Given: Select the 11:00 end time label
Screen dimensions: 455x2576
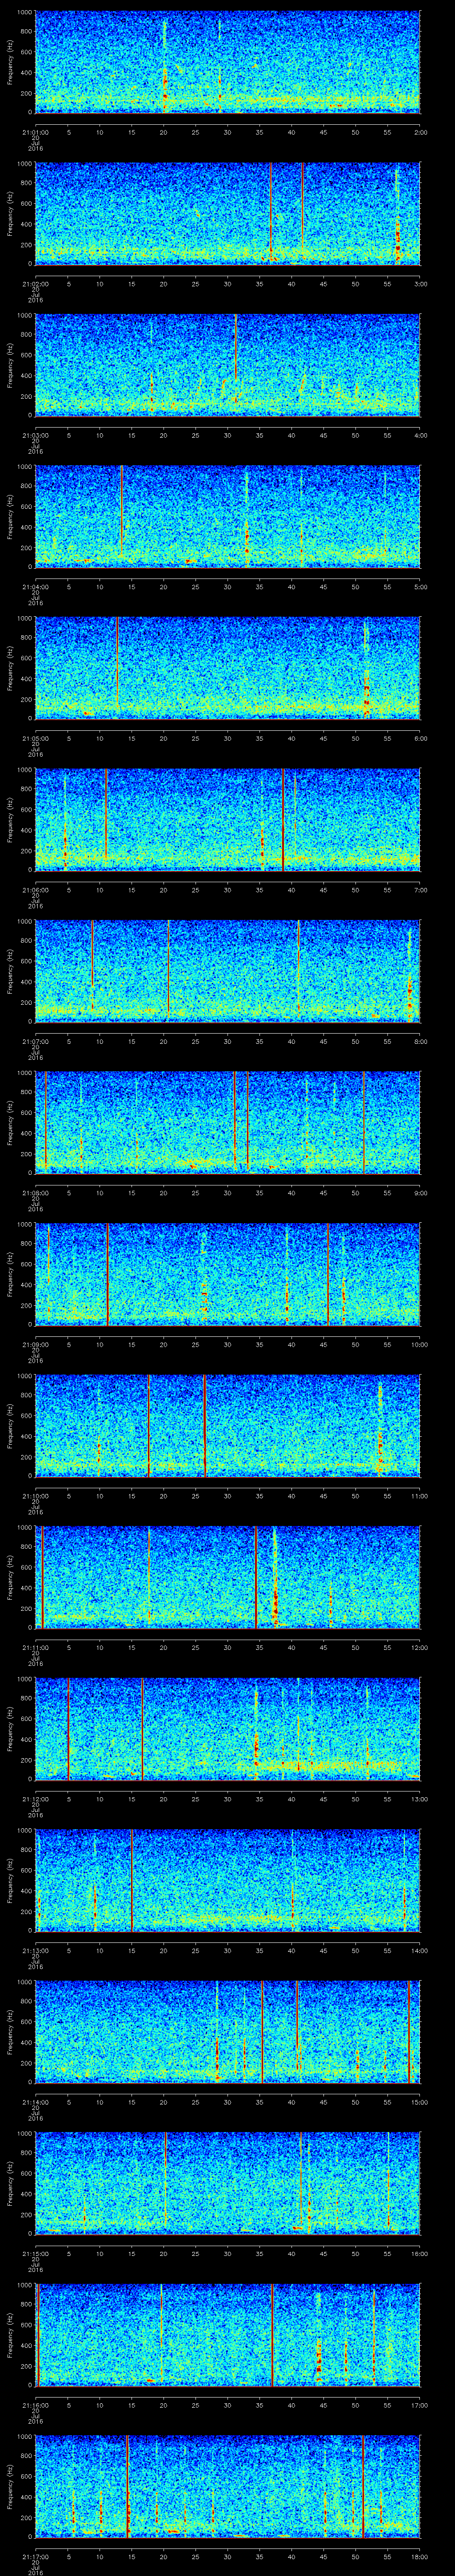Looking at the screenshot, I should [419, 1495].
